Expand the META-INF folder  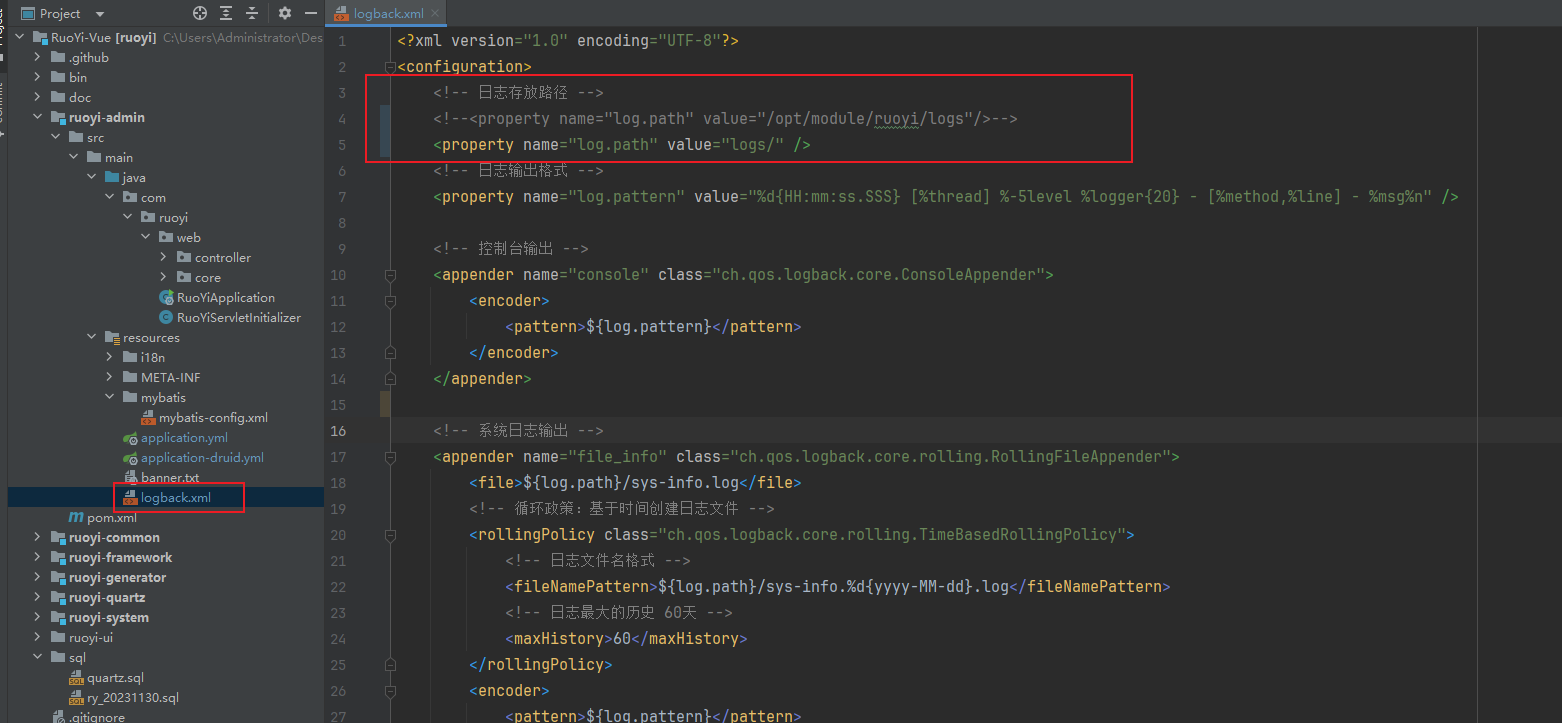[x=110, y=377]
